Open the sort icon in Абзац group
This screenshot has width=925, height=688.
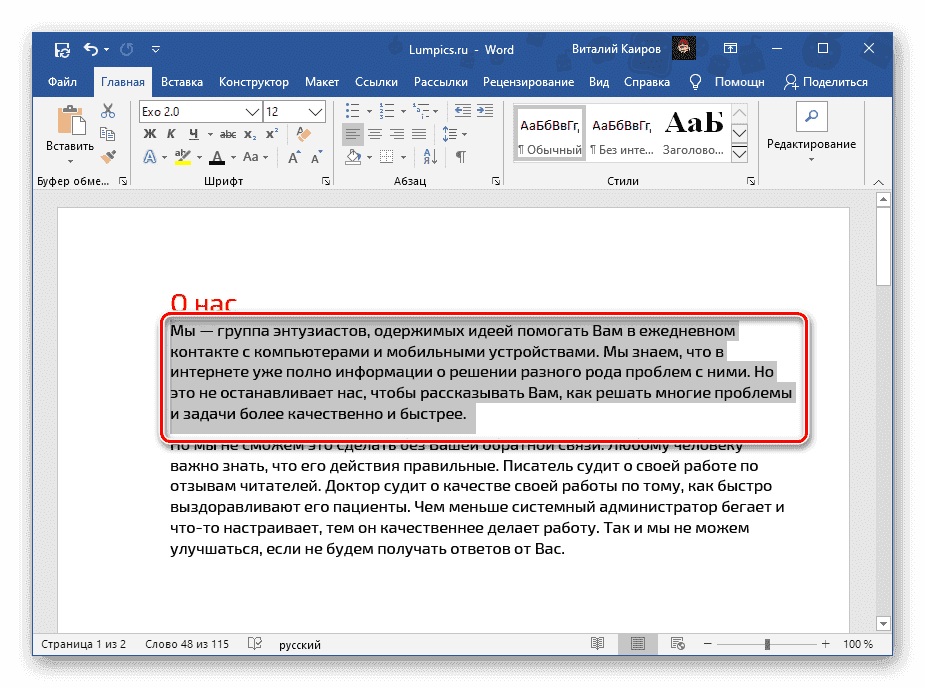430,156
